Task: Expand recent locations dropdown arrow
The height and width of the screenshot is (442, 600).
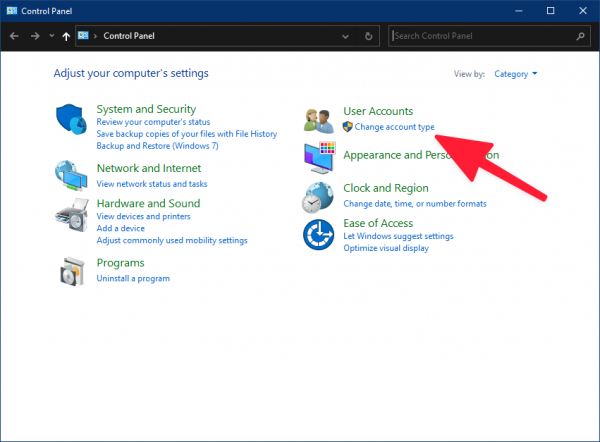Action: (x=52, y=36)
